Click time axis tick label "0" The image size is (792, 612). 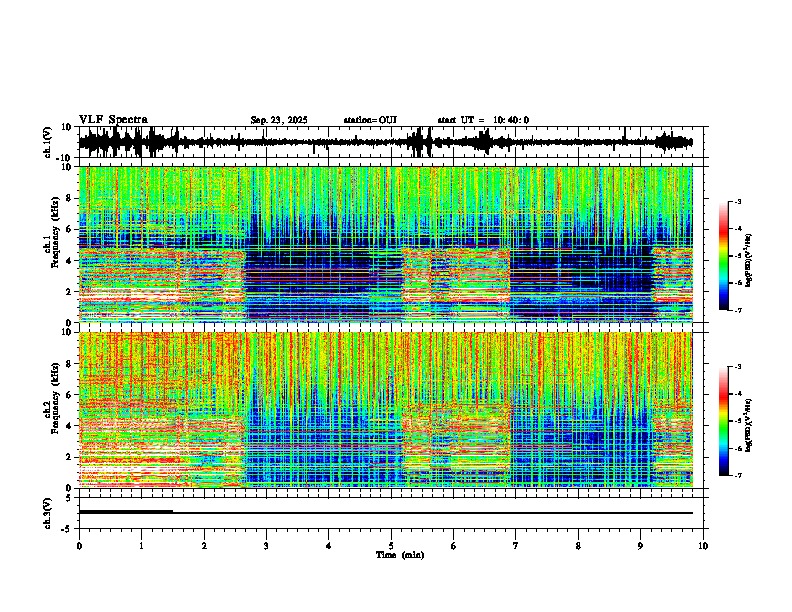click(79, 546)
